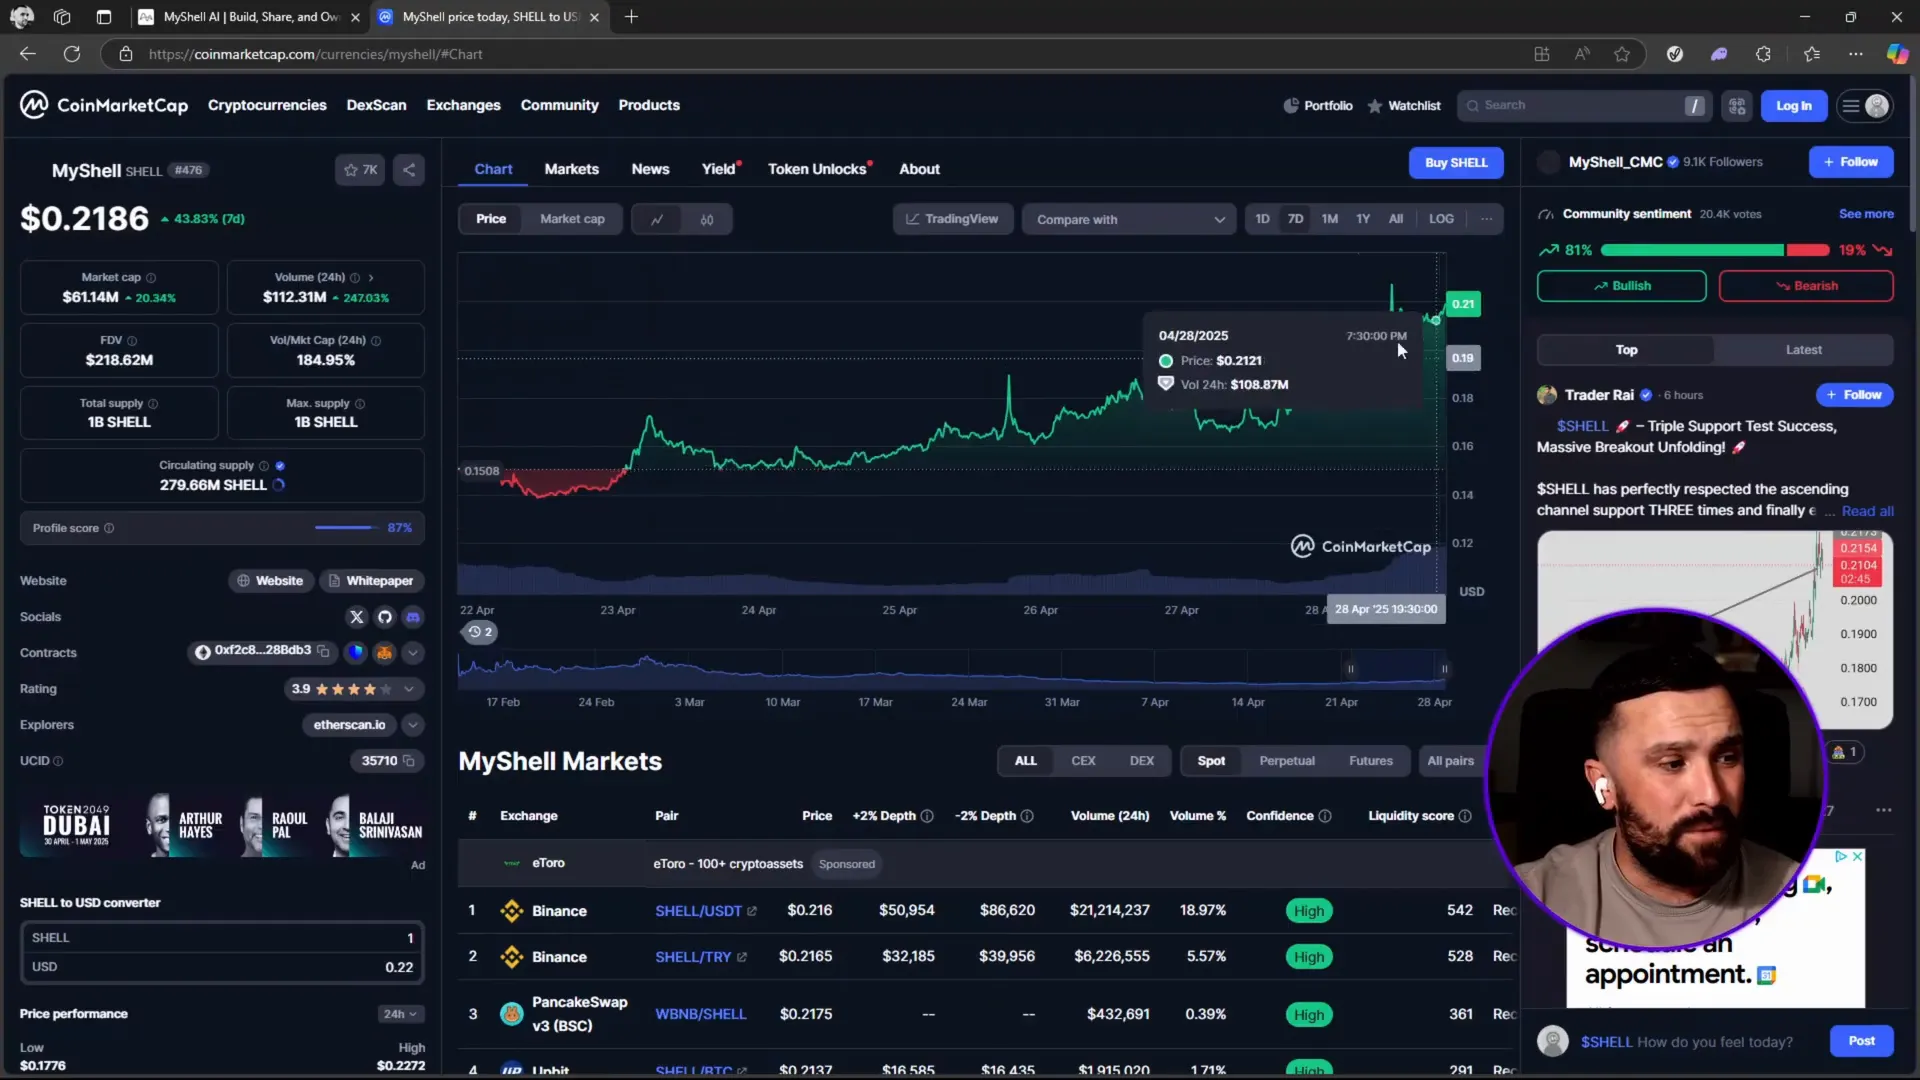1920x1080 pixels.
Task: Switch to line chart icon
Action: click(657, 219)
